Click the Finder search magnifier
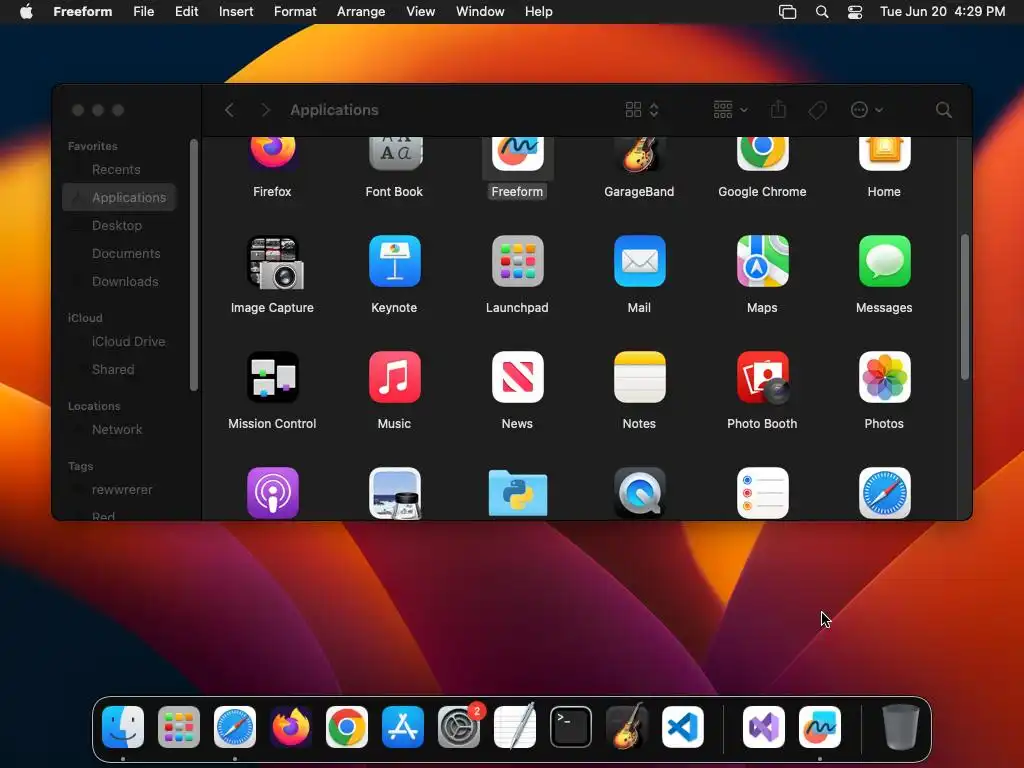The width and height of the screenshot is (1024, 768). click(943, 110)
